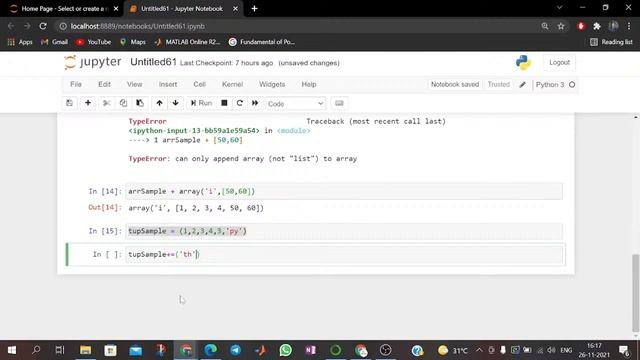Rename notebook by clicking Untitled61 title

point(153,62)
